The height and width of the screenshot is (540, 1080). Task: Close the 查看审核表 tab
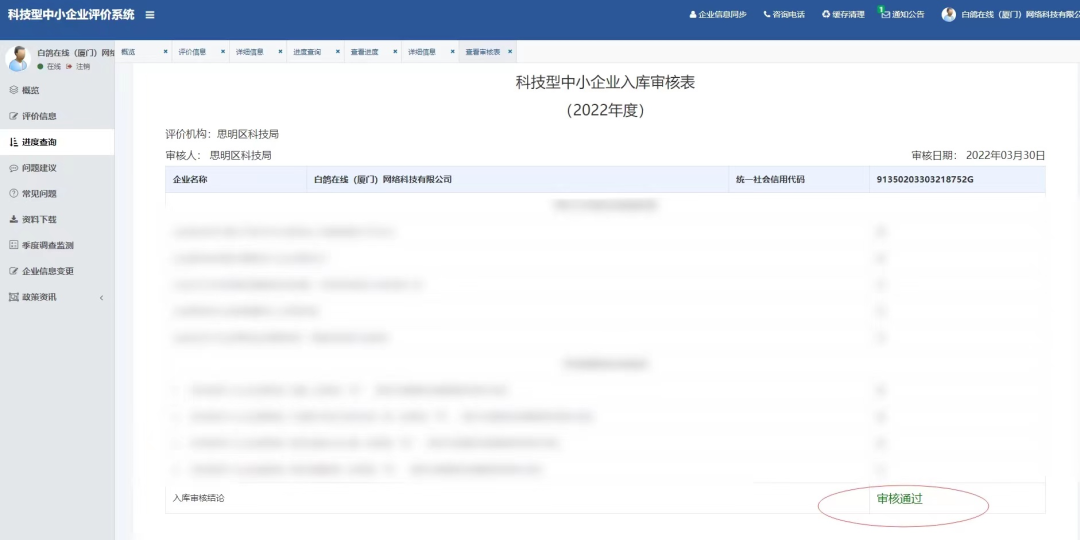tap(510, 52)
